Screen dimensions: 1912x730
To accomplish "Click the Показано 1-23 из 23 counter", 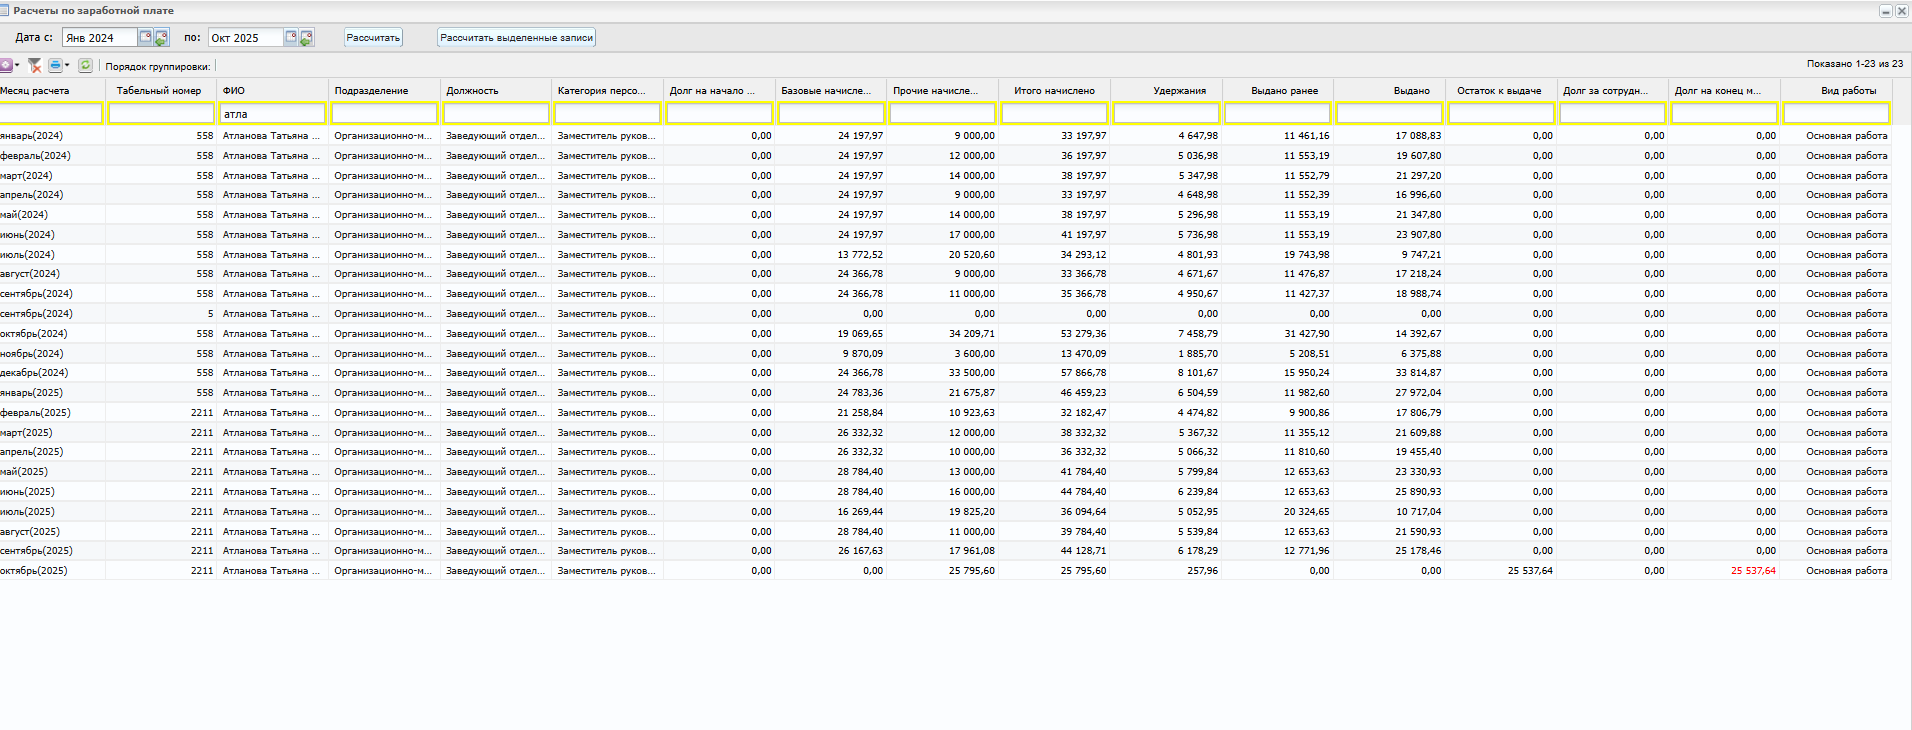I will tap(1854, 64).
